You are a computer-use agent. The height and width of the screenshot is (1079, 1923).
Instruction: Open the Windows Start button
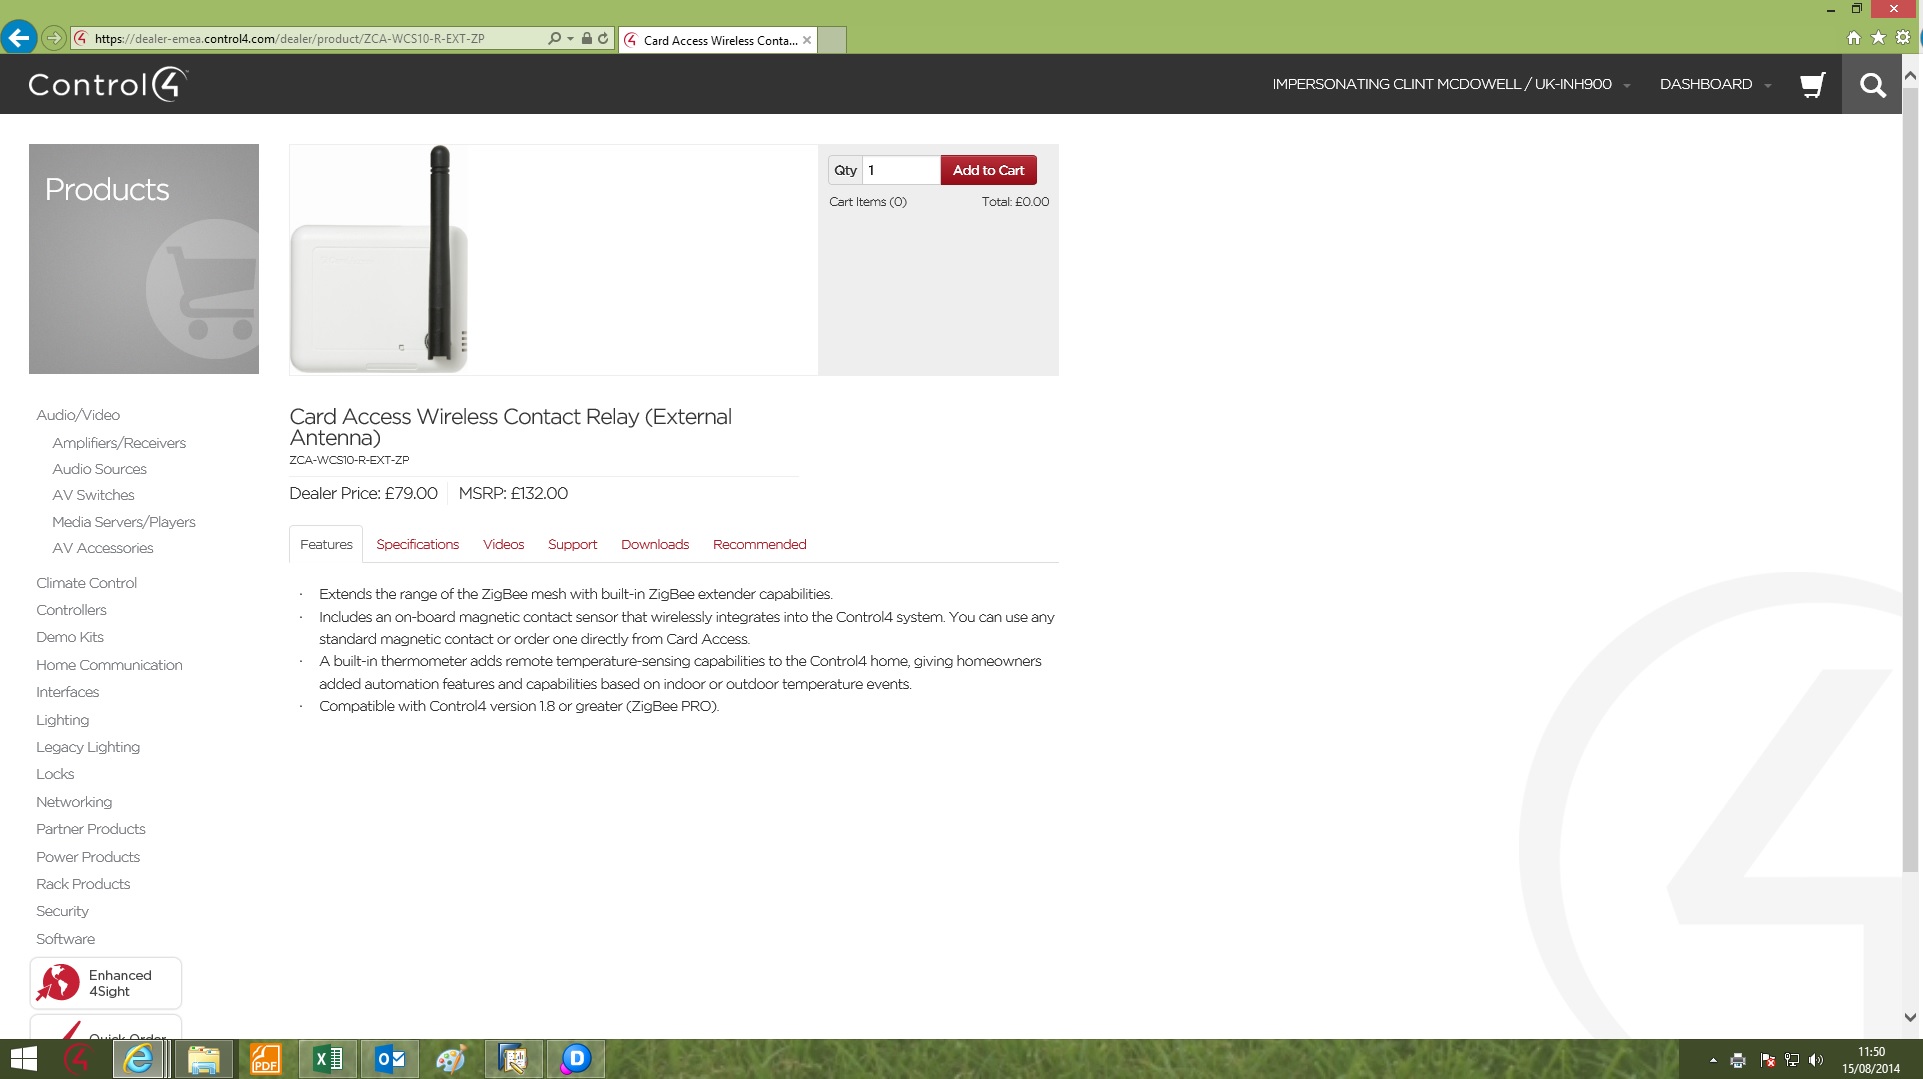click(22, 1059)
